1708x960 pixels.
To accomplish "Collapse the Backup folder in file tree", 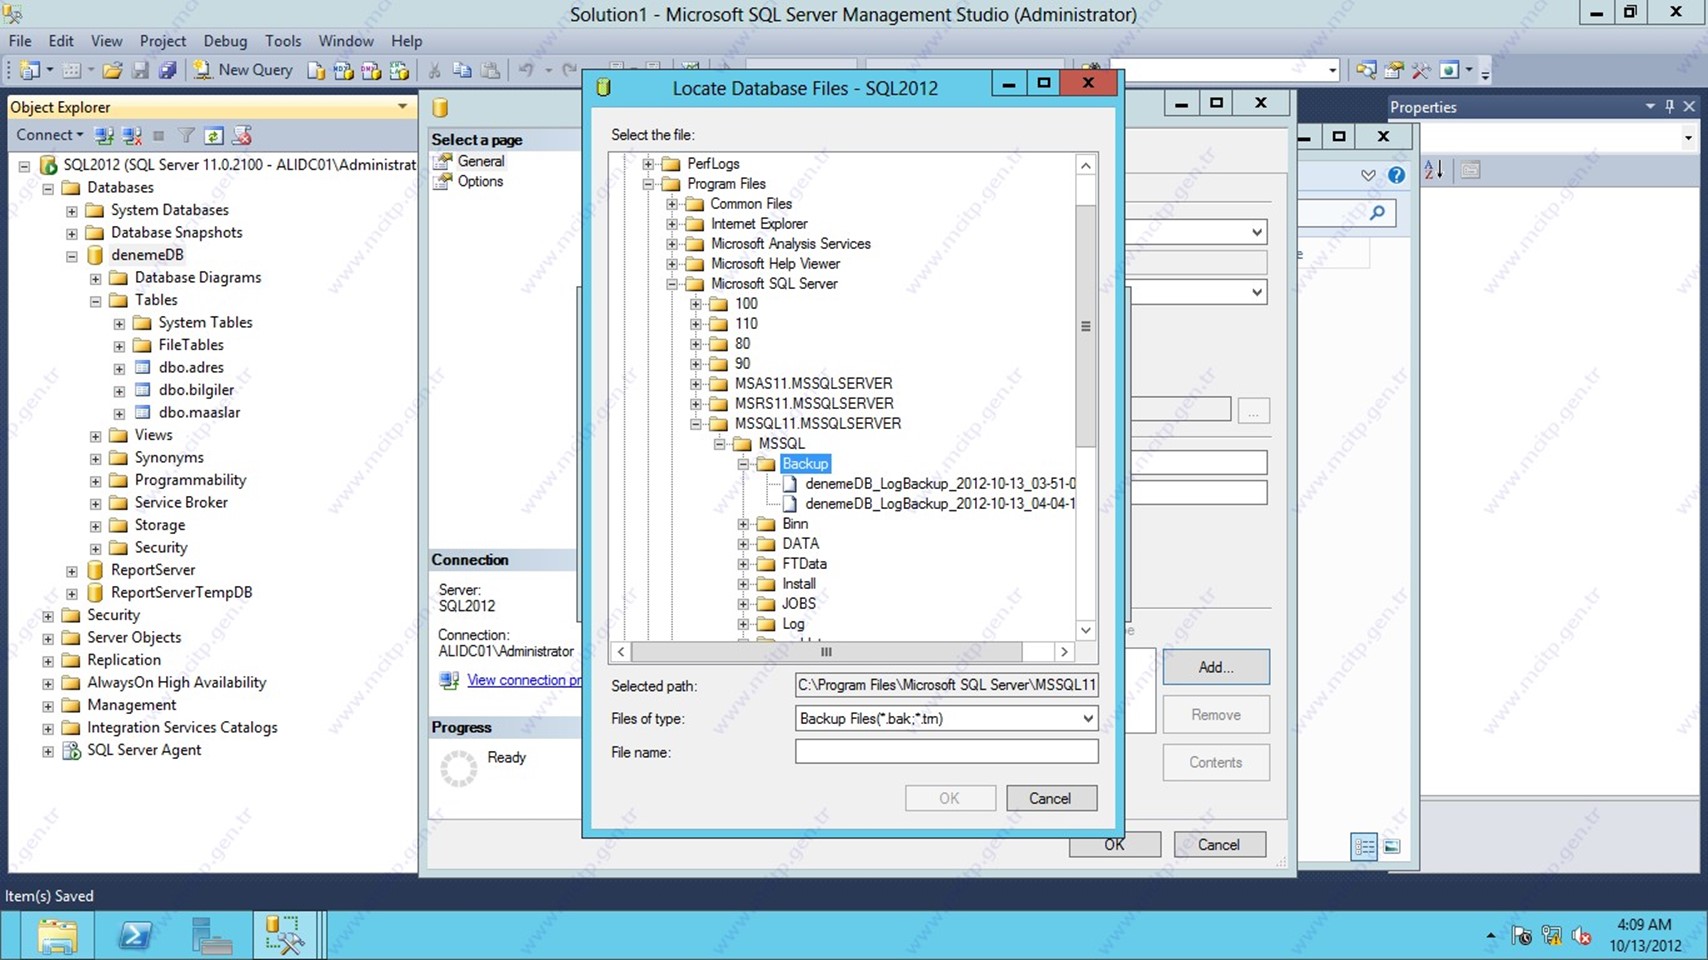I will [743, 464].
